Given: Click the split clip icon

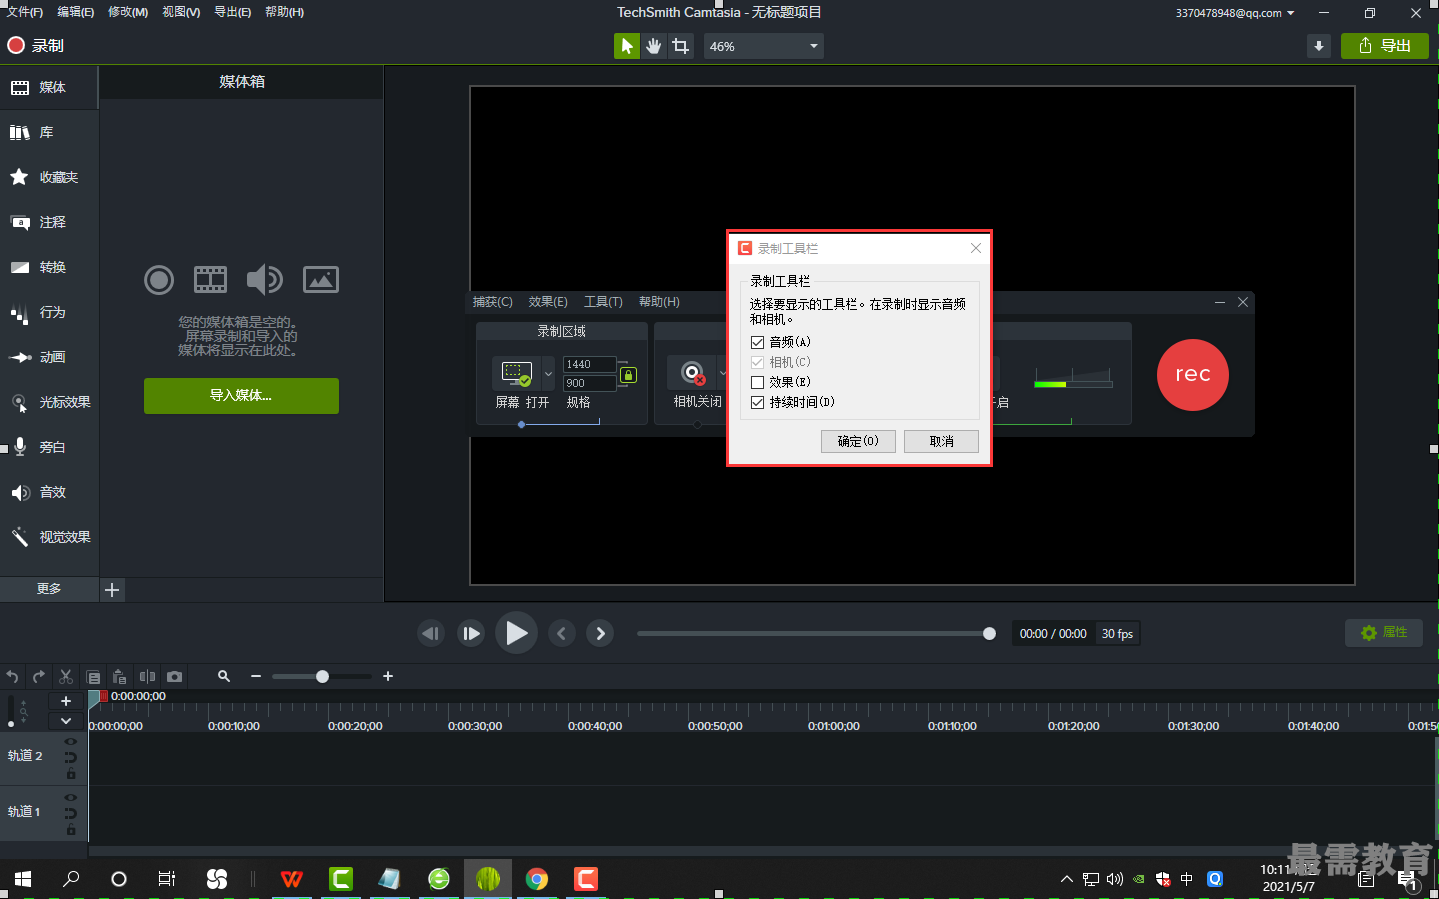Looking at the screenshot, I should 147,677.
